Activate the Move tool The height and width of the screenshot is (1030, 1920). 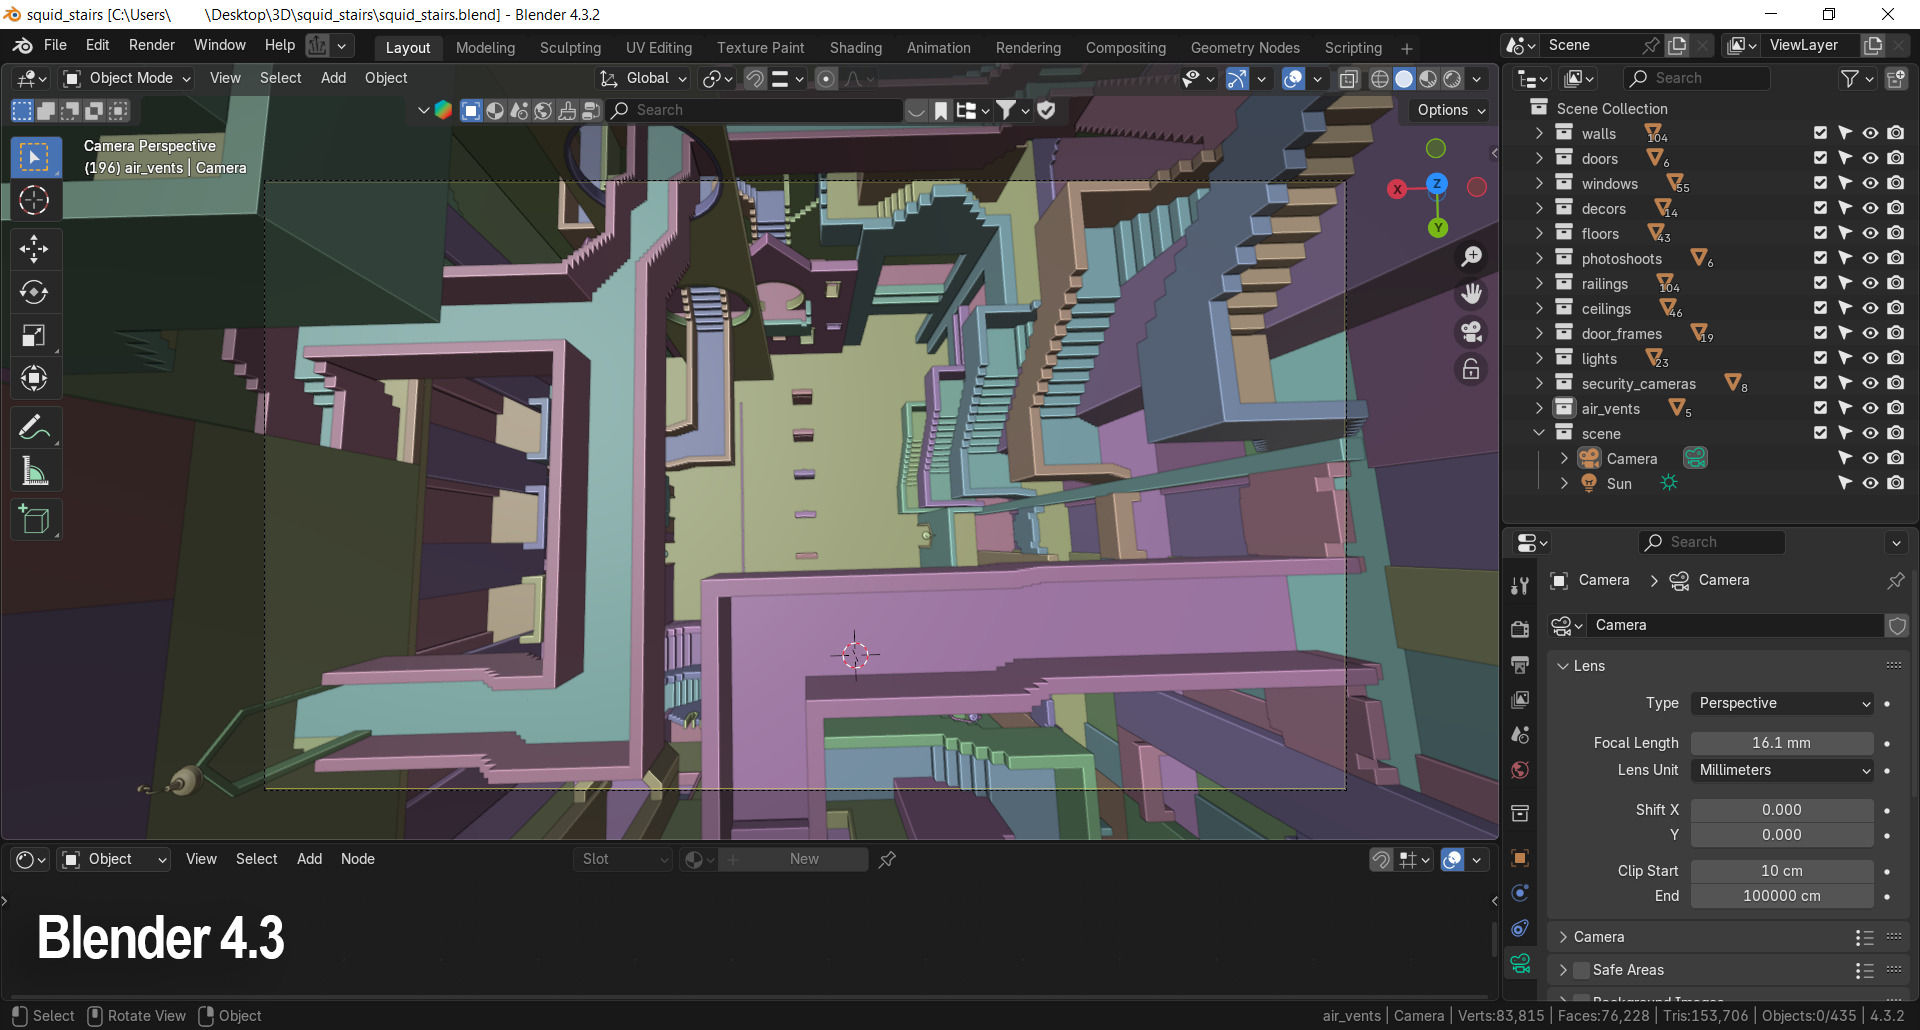(35, 248)
